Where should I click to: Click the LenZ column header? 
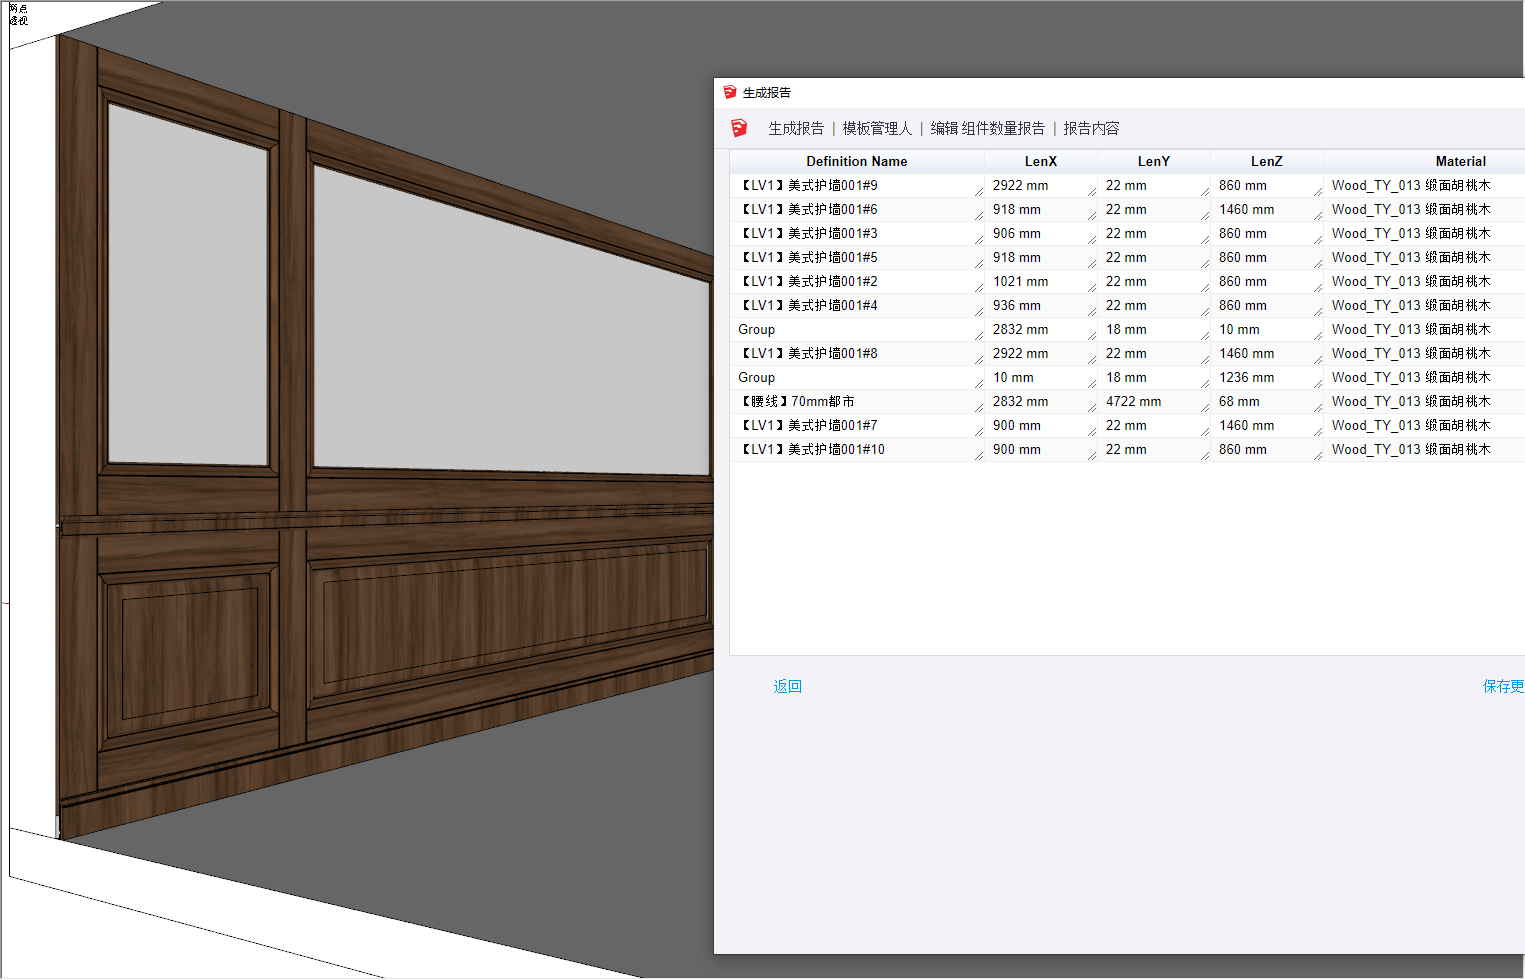pyautogui.click(x=1266, y=161)
